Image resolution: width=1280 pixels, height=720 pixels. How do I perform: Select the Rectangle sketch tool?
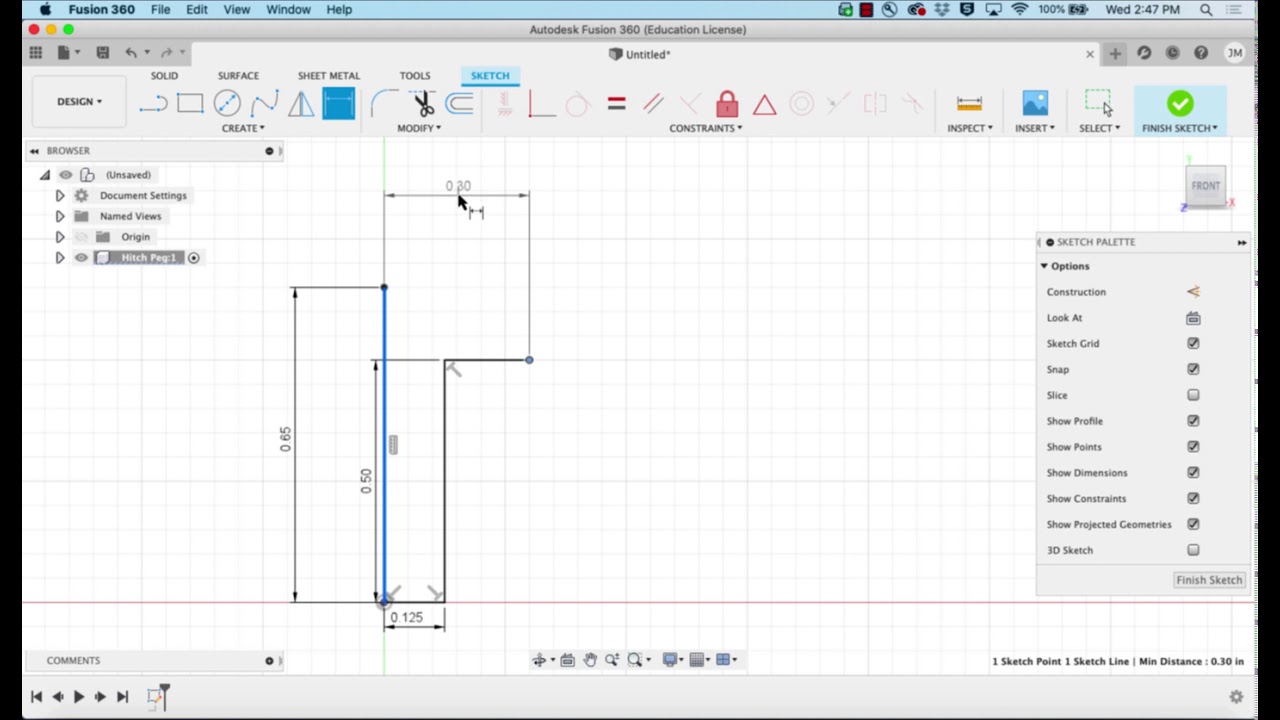click(190, 103)
